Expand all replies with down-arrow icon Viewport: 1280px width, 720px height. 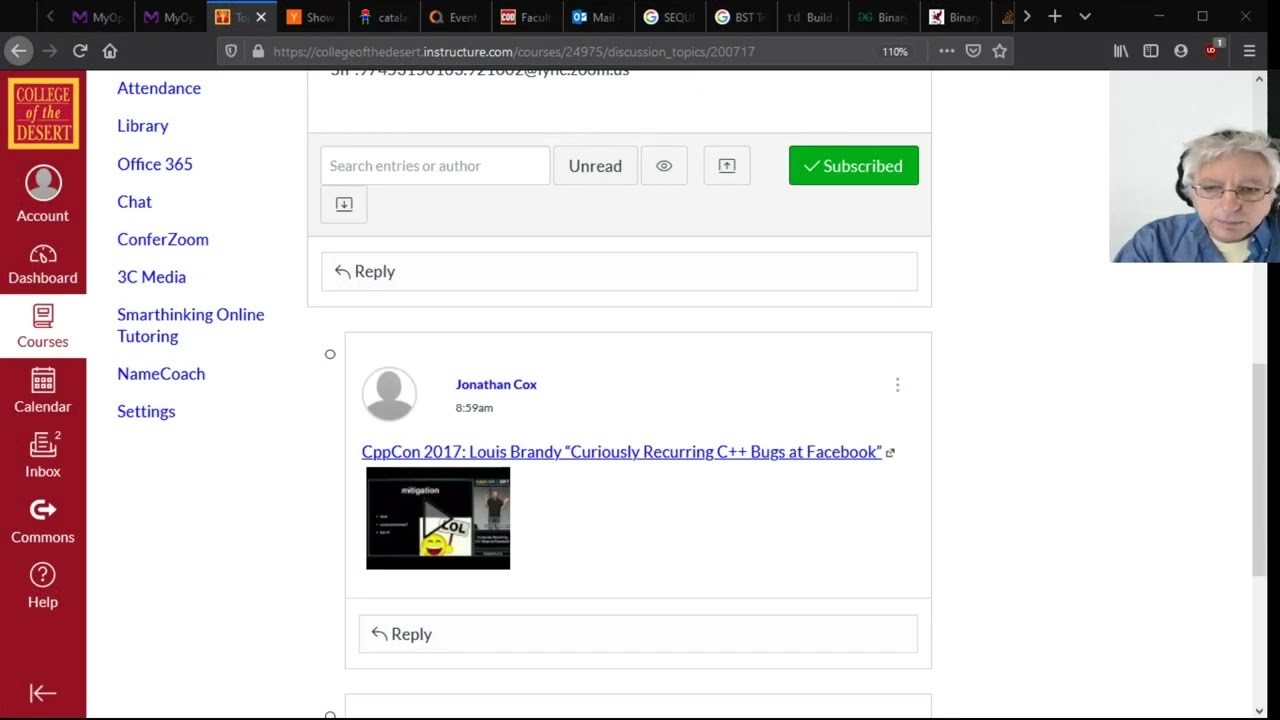point(344,204)
